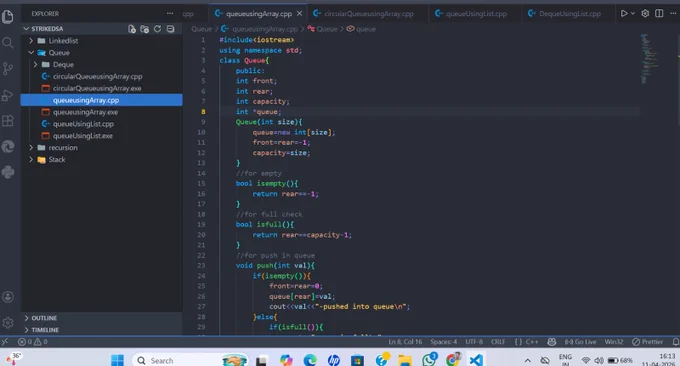The width and height of the screenshot is (680, 366).
Task: Open run options dropdown arrow
Action: pyautogui.click(x=633, y=13)
